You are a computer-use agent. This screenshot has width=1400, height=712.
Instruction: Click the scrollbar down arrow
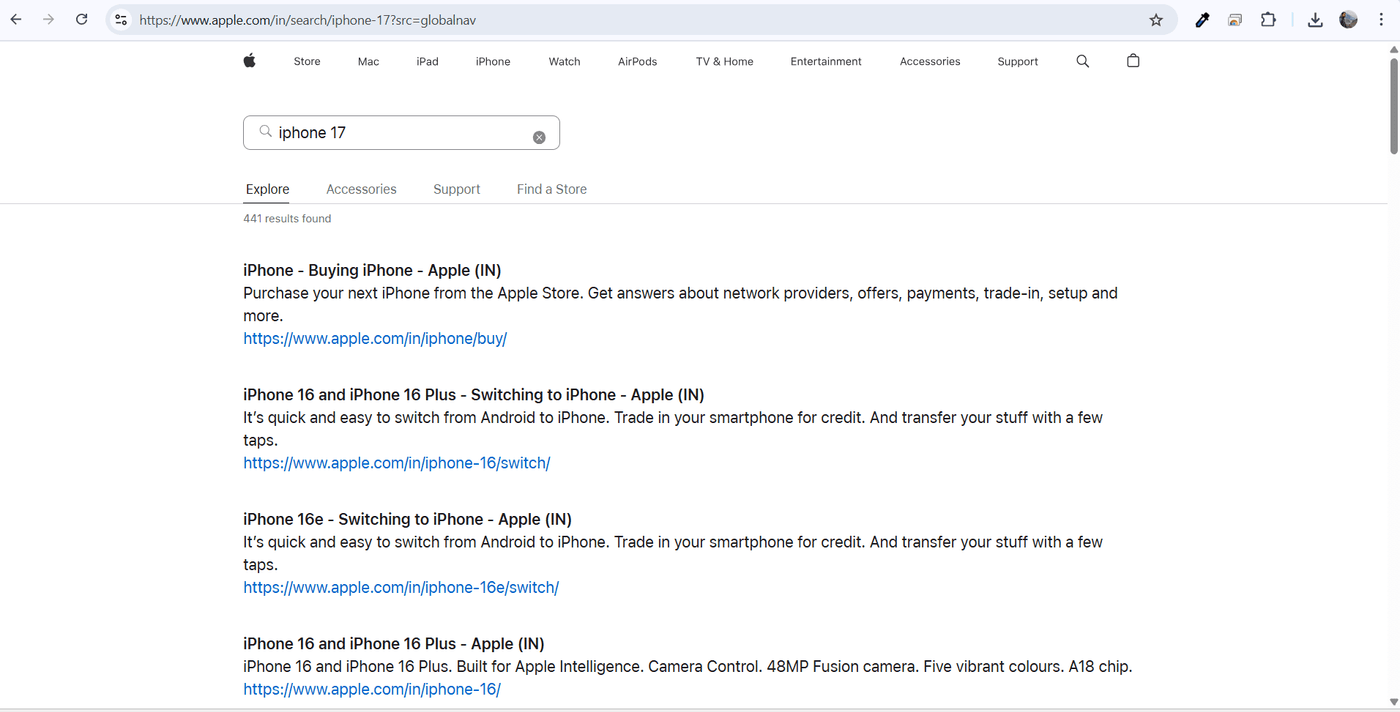coord(1394,703)
